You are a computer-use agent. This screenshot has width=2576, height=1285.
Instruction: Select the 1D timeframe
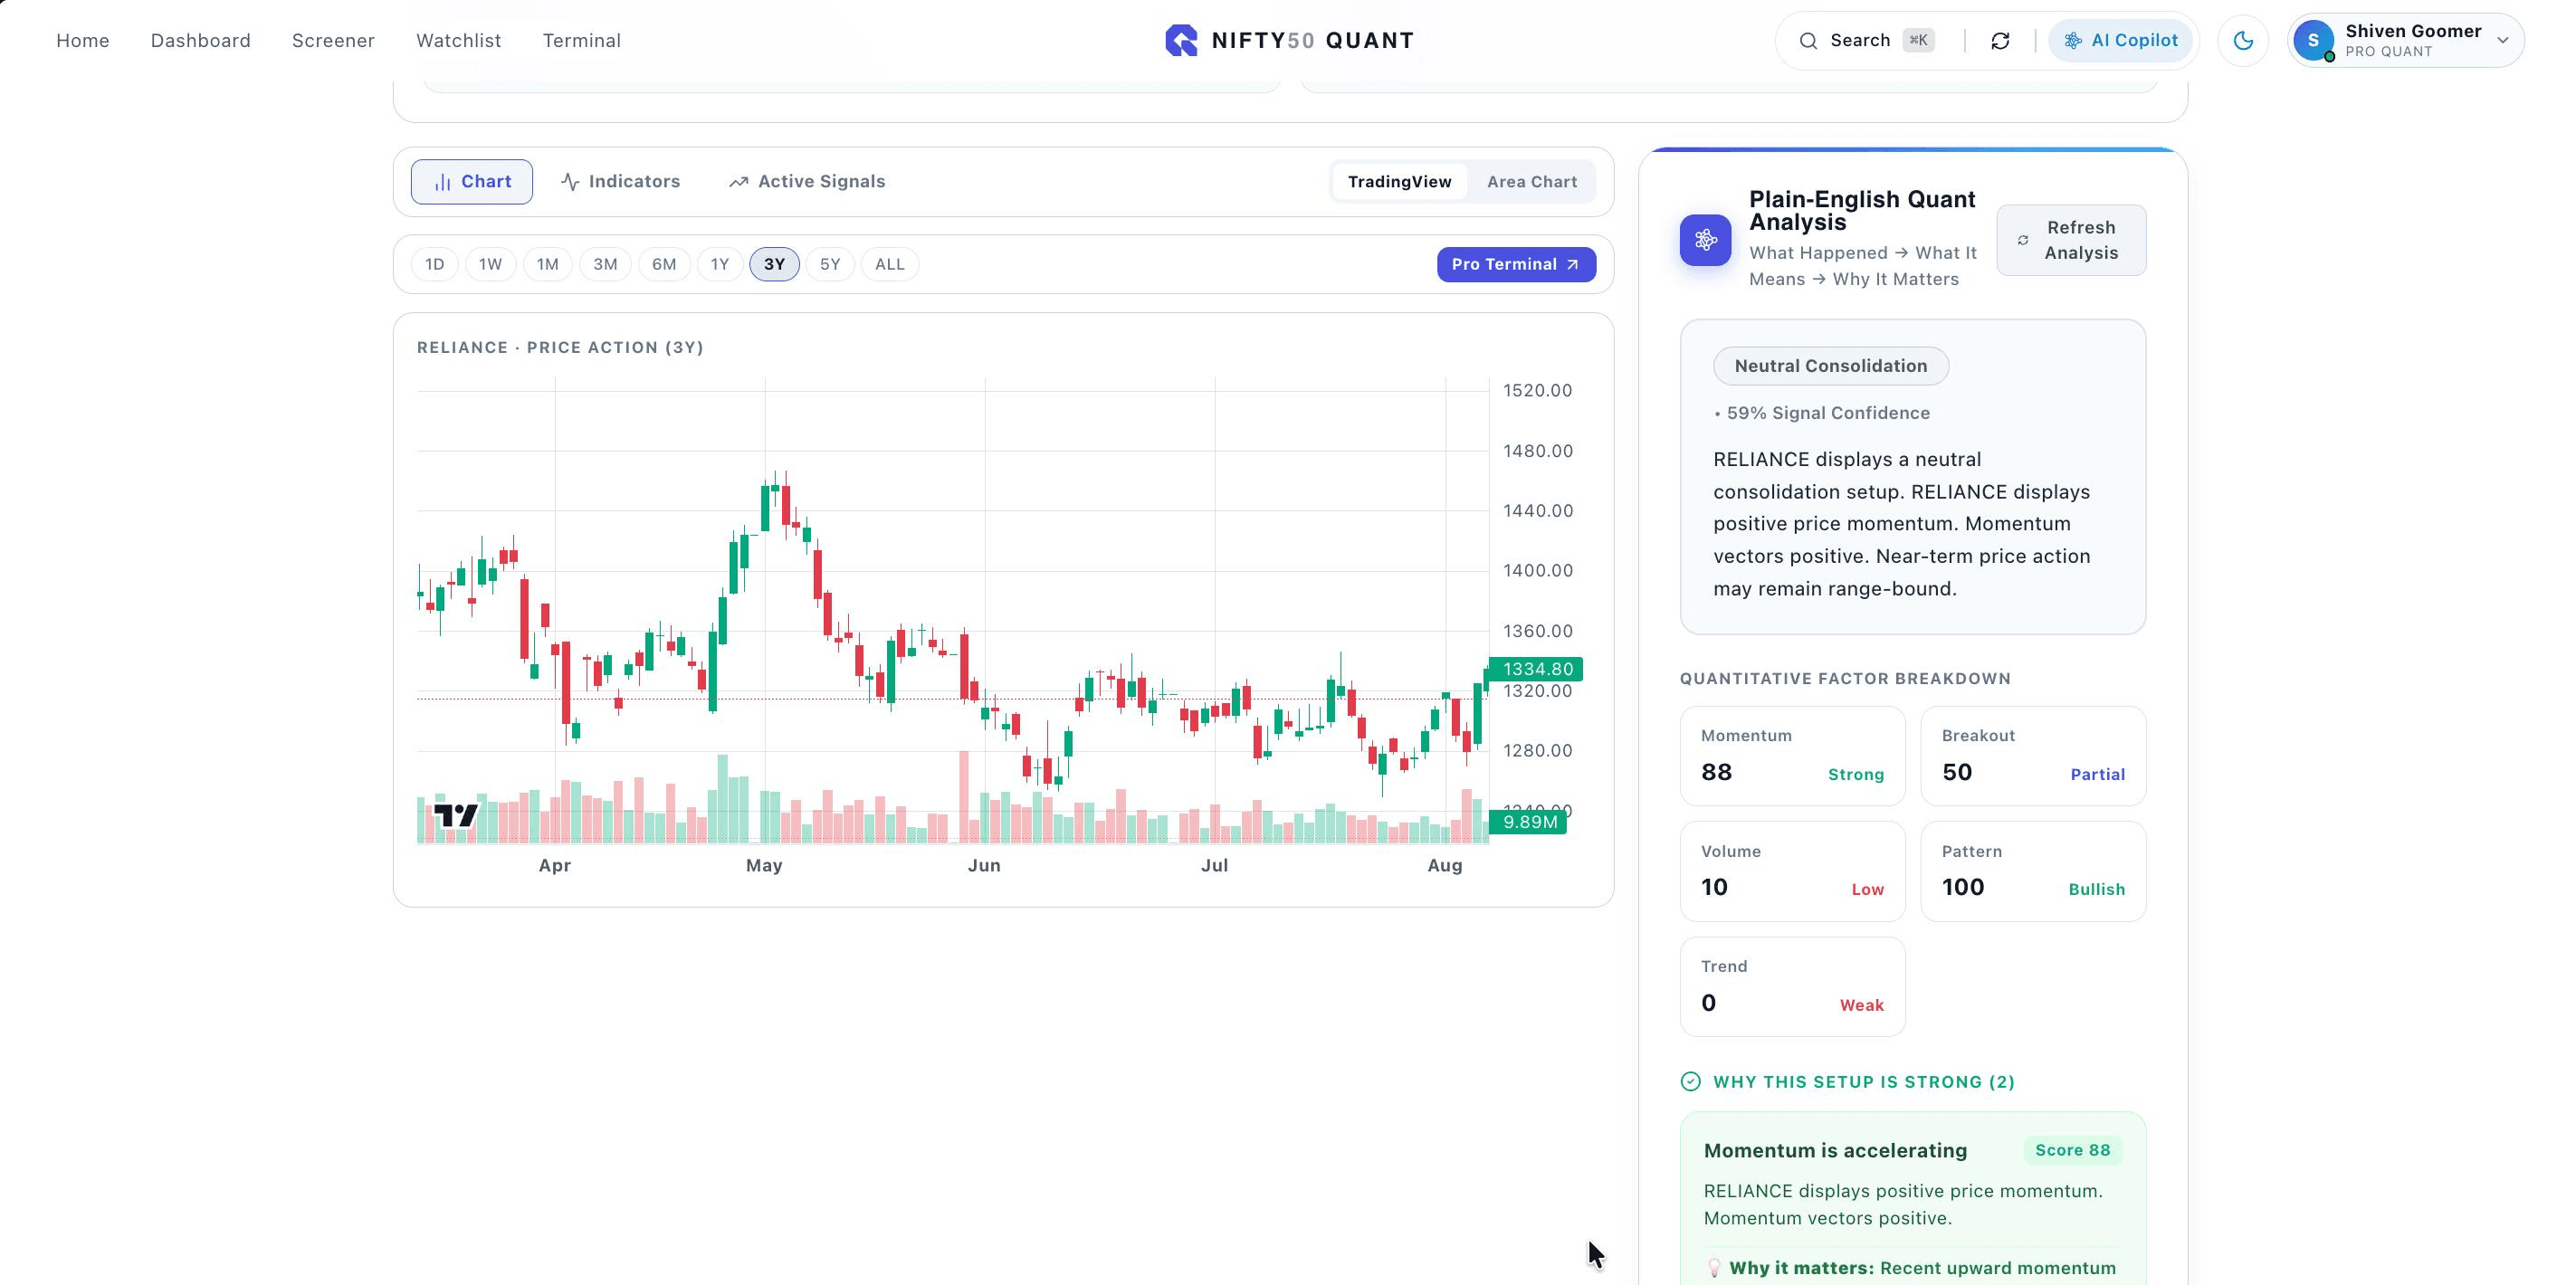click(x=434, y=264)
